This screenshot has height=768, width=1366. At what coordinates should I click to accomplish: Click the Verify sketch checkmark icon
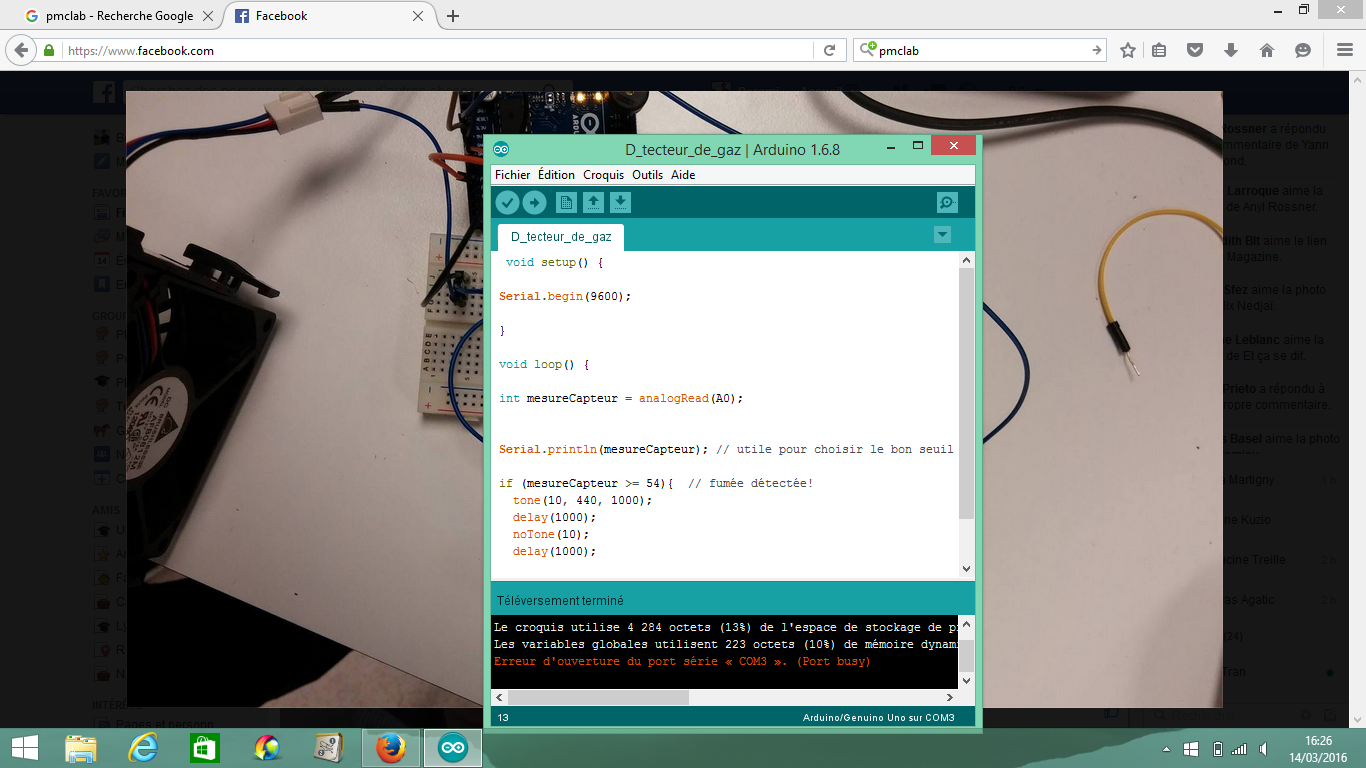[x=508, y=203]
